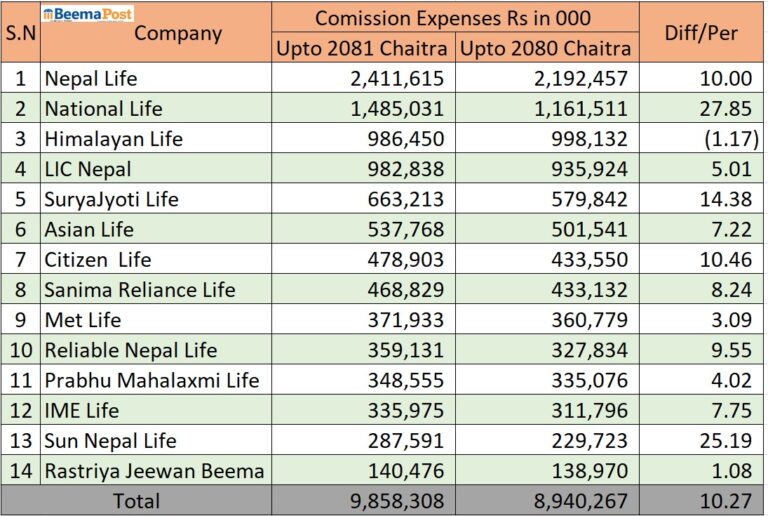
Task: Click the Himalayan Life negative difference (1.17)
Action: pos(732,139)
